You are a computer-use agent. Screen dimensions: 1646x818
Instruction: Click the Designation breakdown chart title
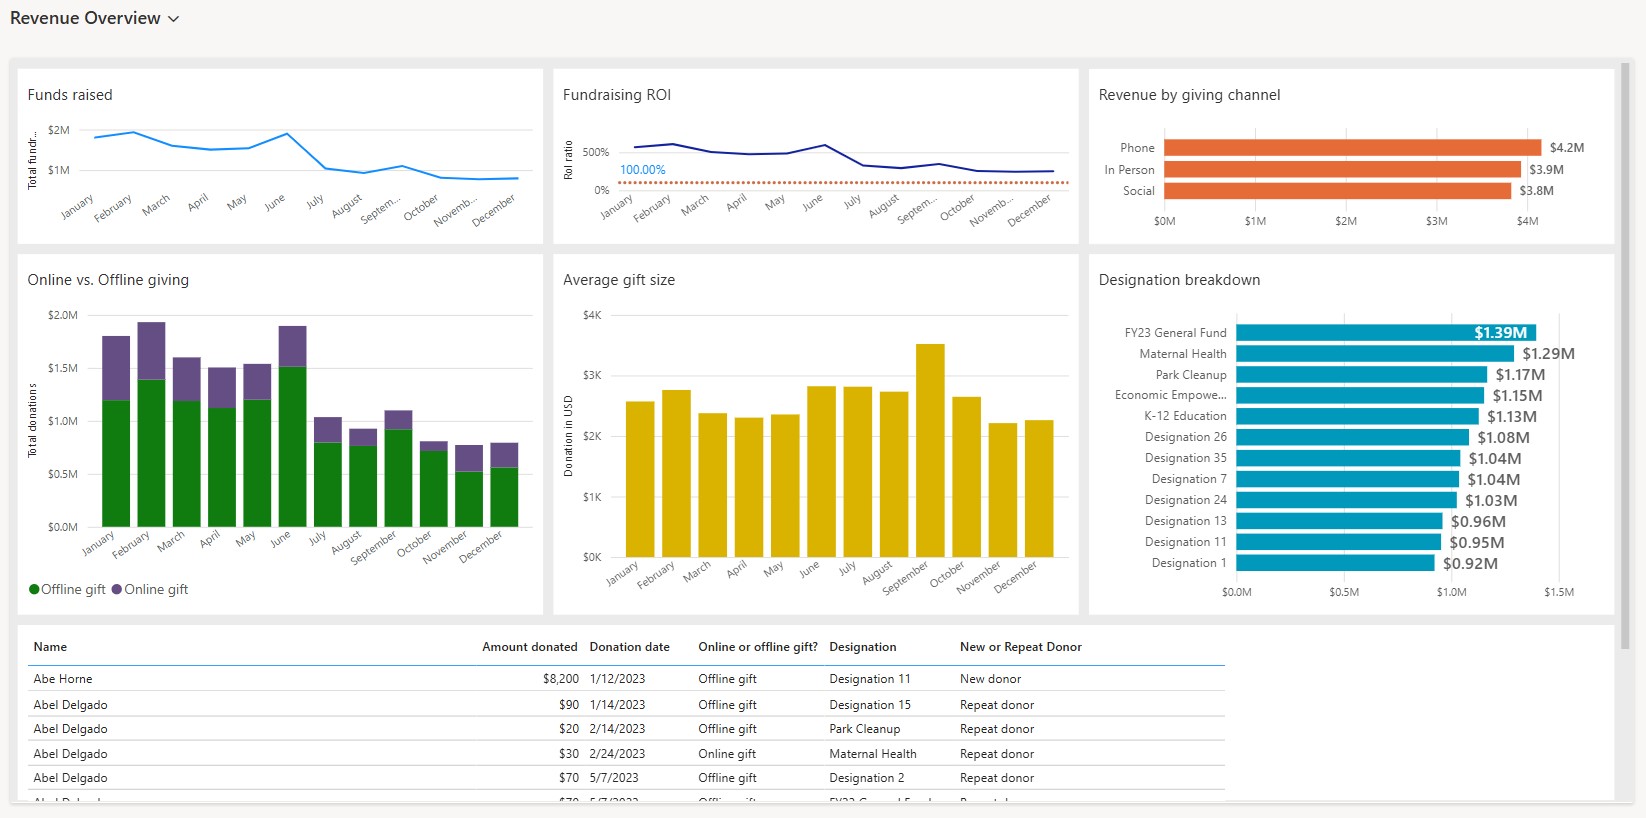pyautogui.click(x=1179, y=280)
